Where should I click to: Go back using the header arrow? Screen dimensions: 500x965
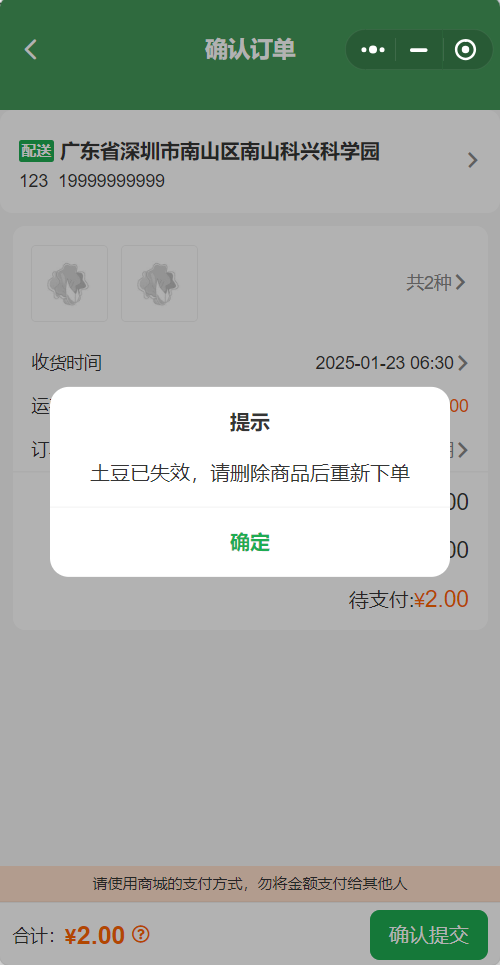(x=31, y=49)
